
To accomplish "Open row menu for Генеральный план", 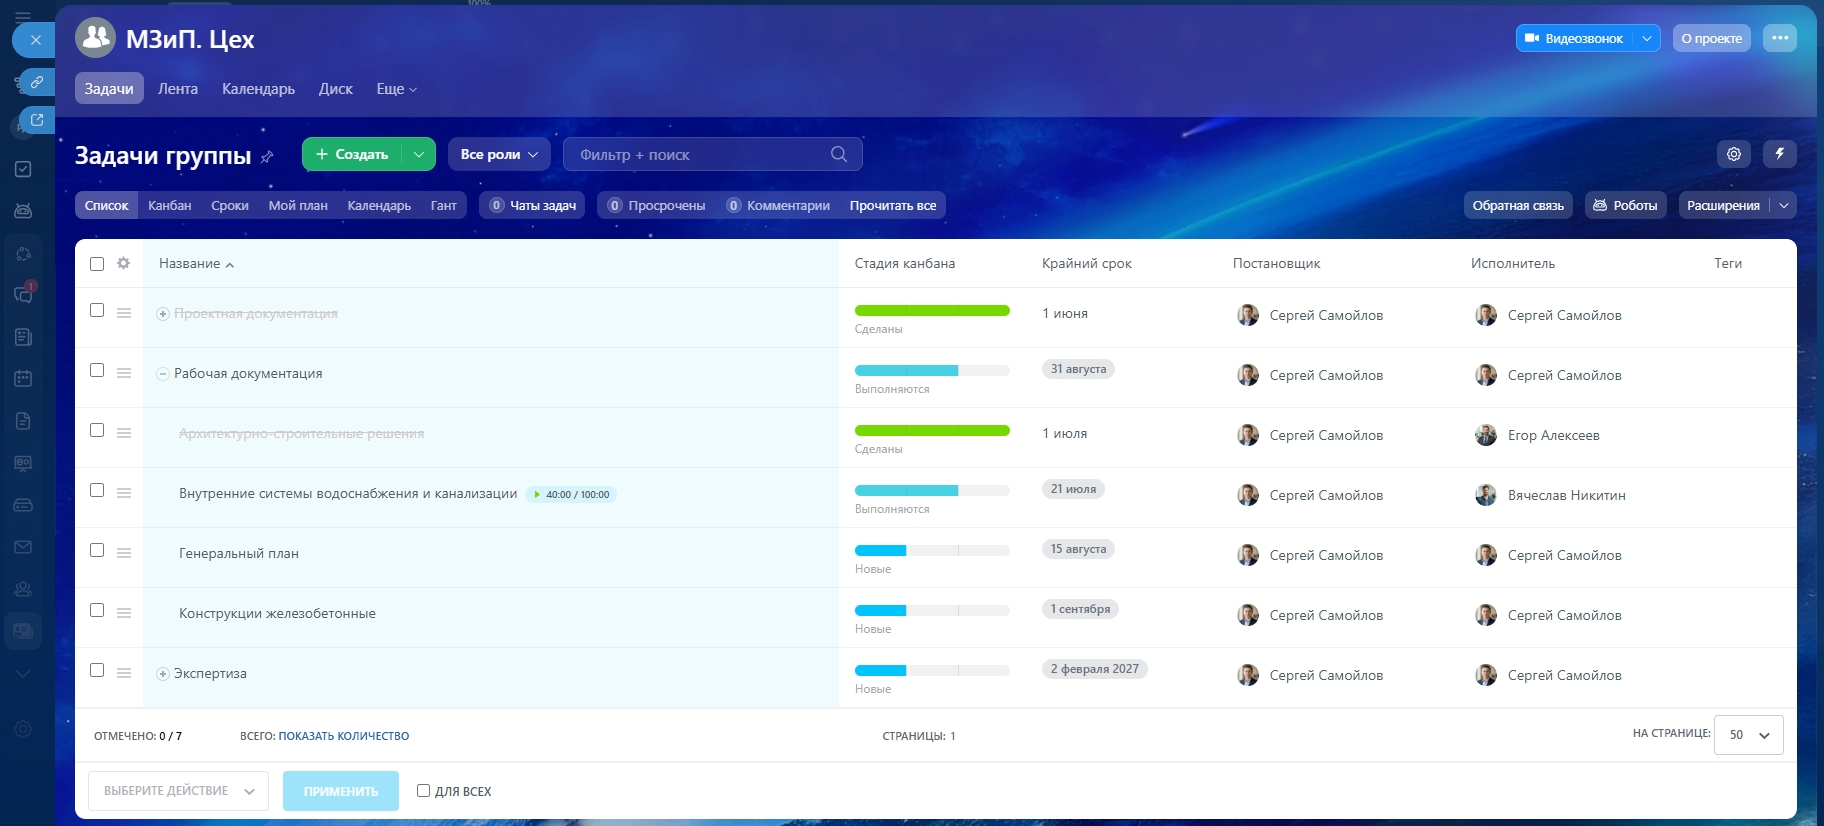I will [x=124, y=553].
